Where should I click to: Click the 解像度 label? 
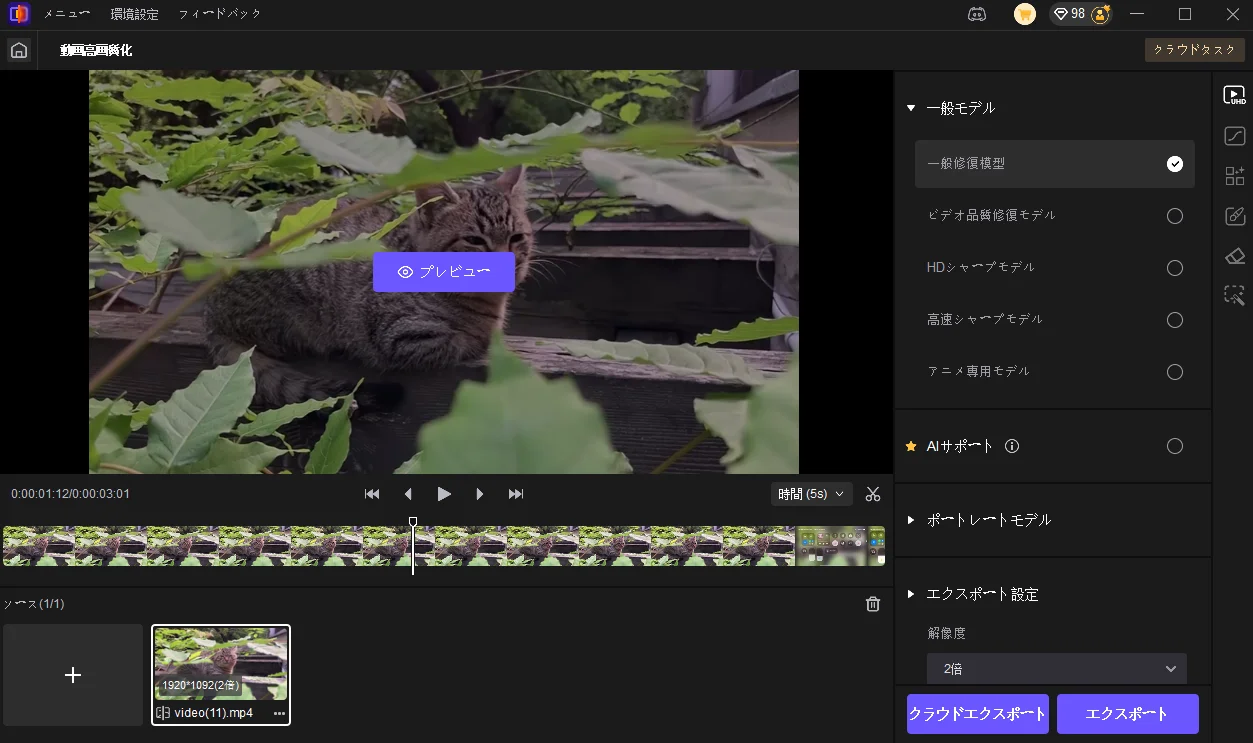[946, 633]
